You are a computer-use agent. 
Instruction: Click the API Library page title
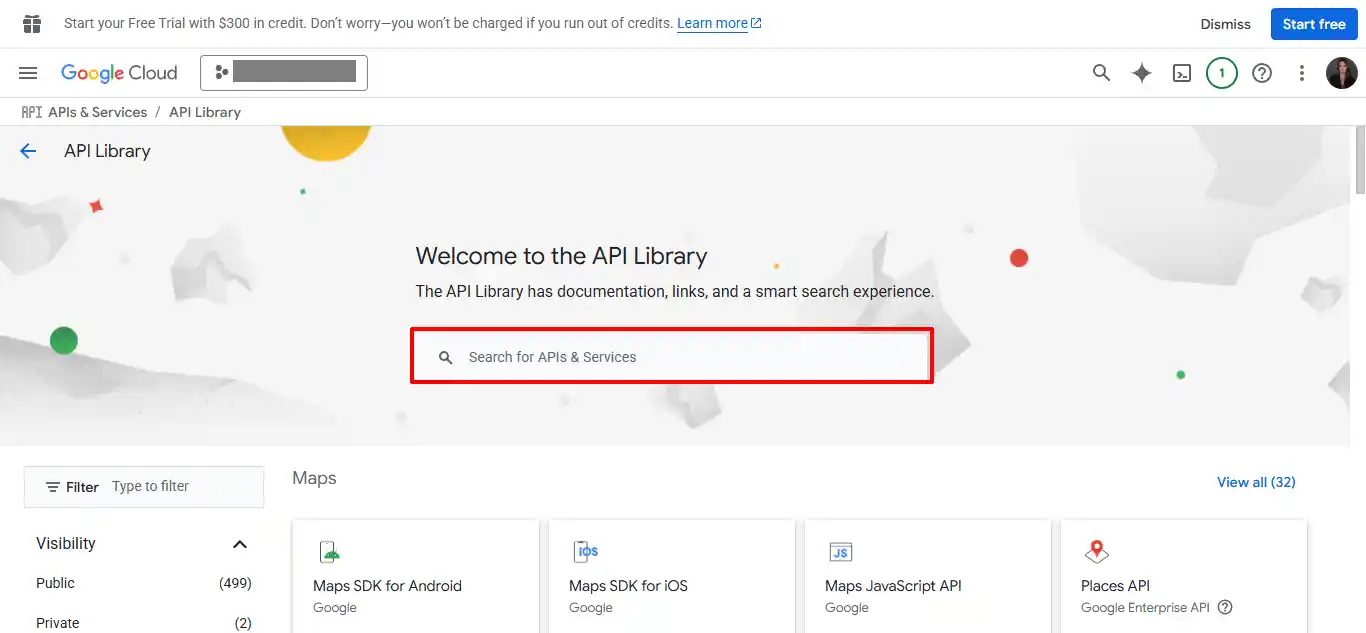point(107,151)
